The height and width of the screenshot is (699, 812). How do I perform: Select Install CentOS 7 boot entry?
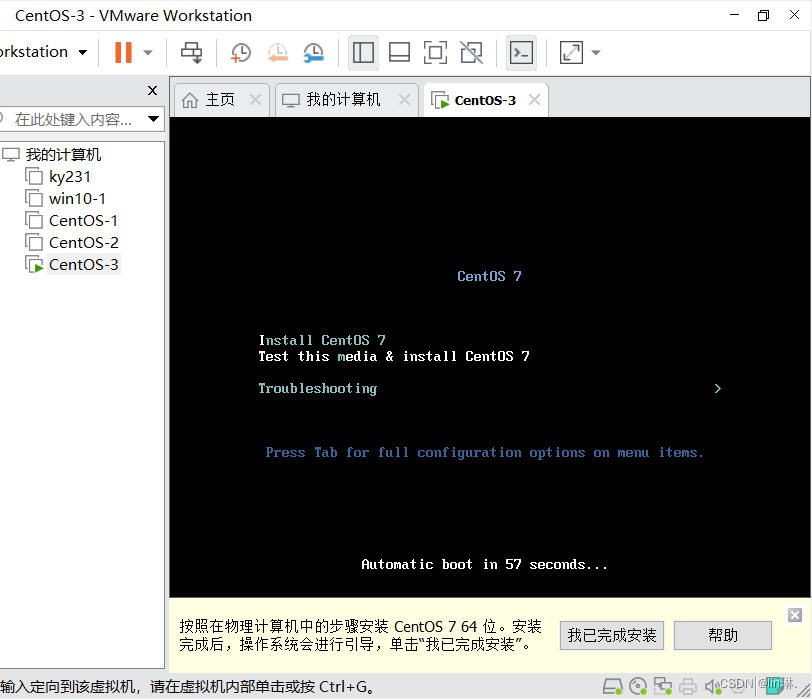322,340
